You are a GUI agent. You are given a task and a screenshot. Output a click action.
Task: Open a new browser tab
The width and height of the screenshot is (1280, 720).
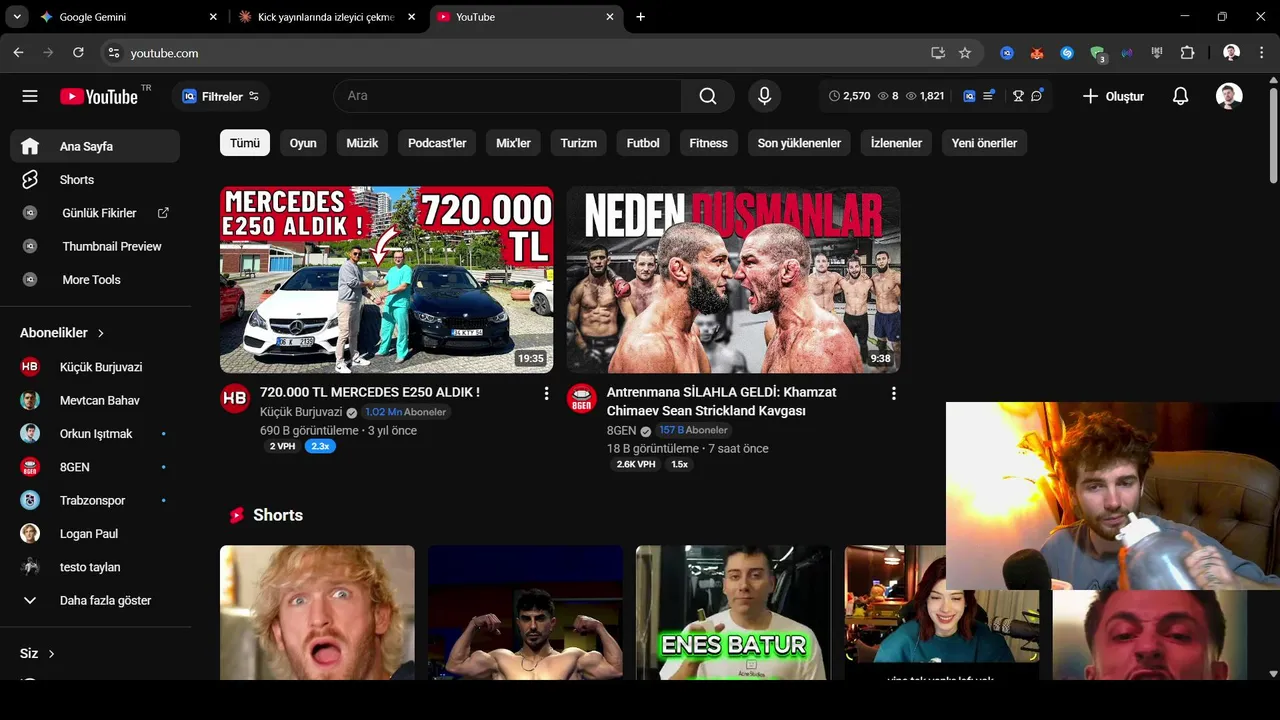point(640,17)
